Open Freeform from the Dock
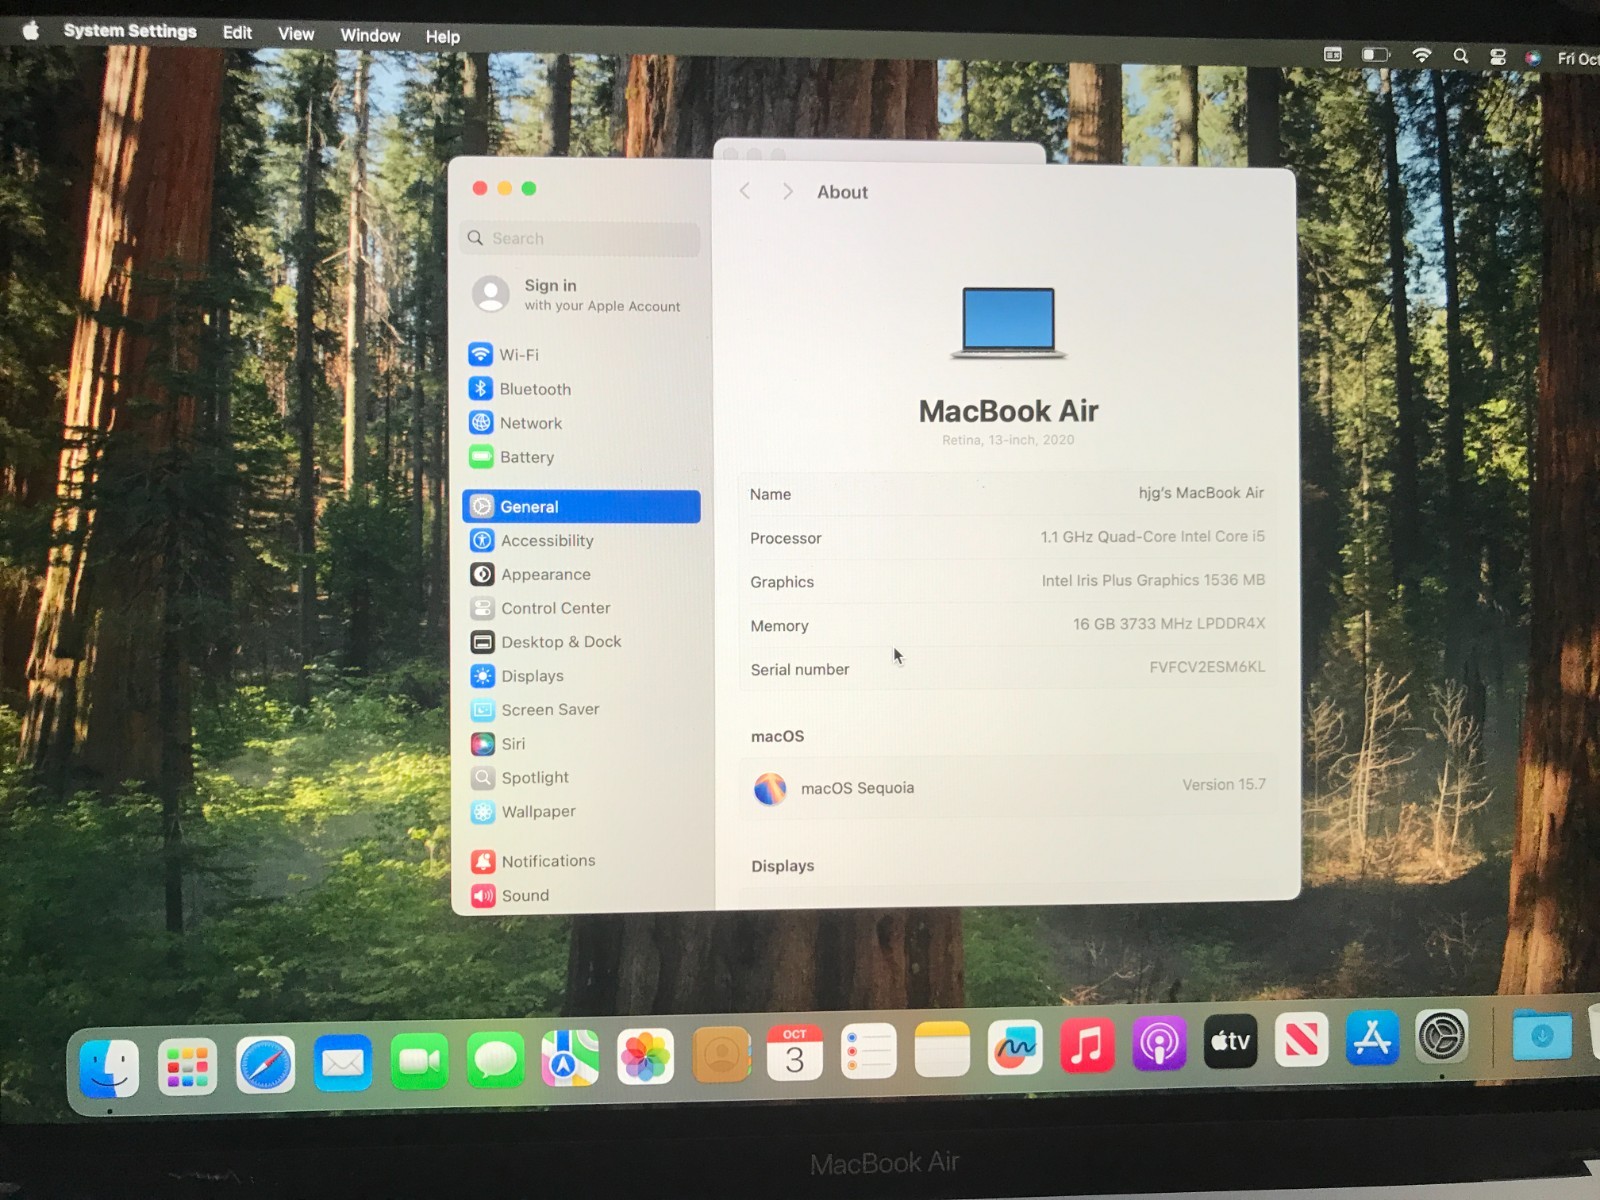This screenshot has height=1200, width=1600. [x=1015, y=1048]
